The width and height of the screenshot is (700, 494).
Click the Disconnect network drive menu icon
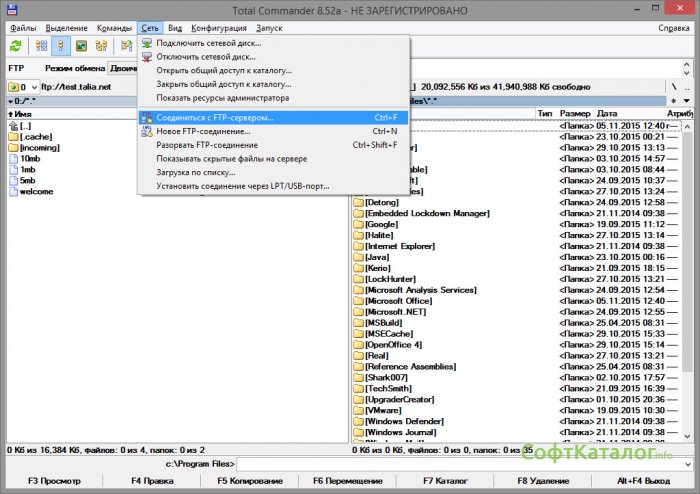[x=147, y=57]
